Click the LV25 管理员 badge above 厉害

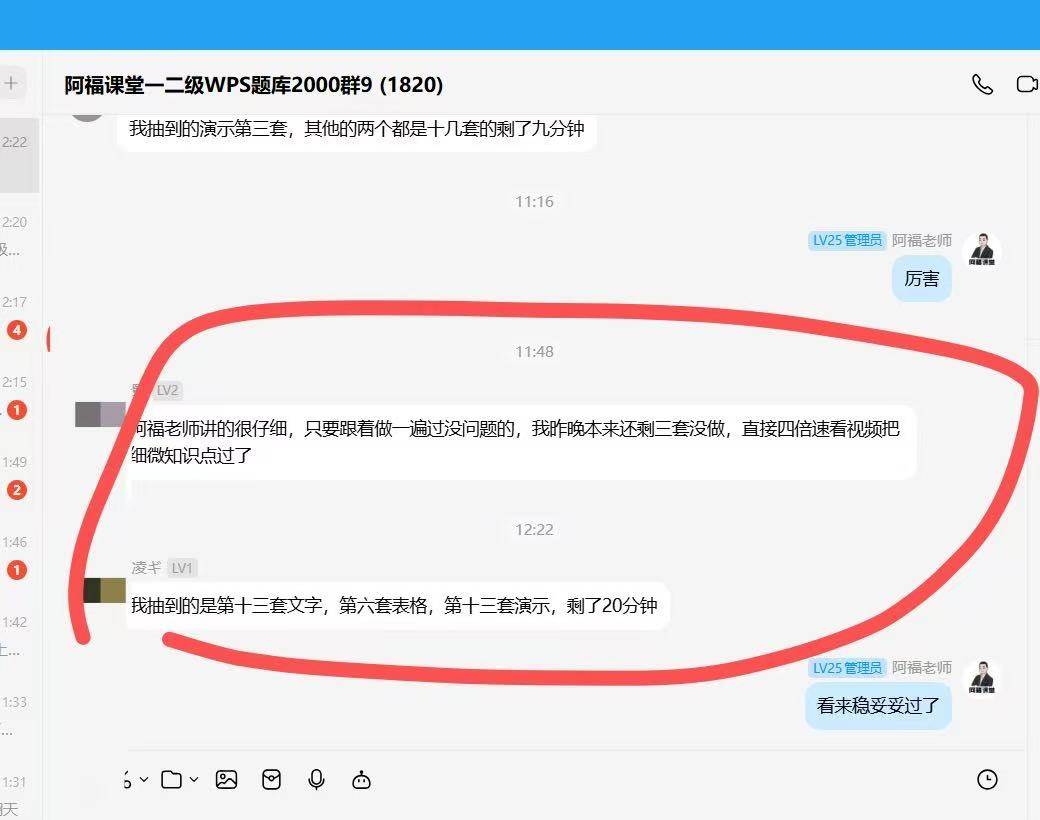(x=847, y=240)
